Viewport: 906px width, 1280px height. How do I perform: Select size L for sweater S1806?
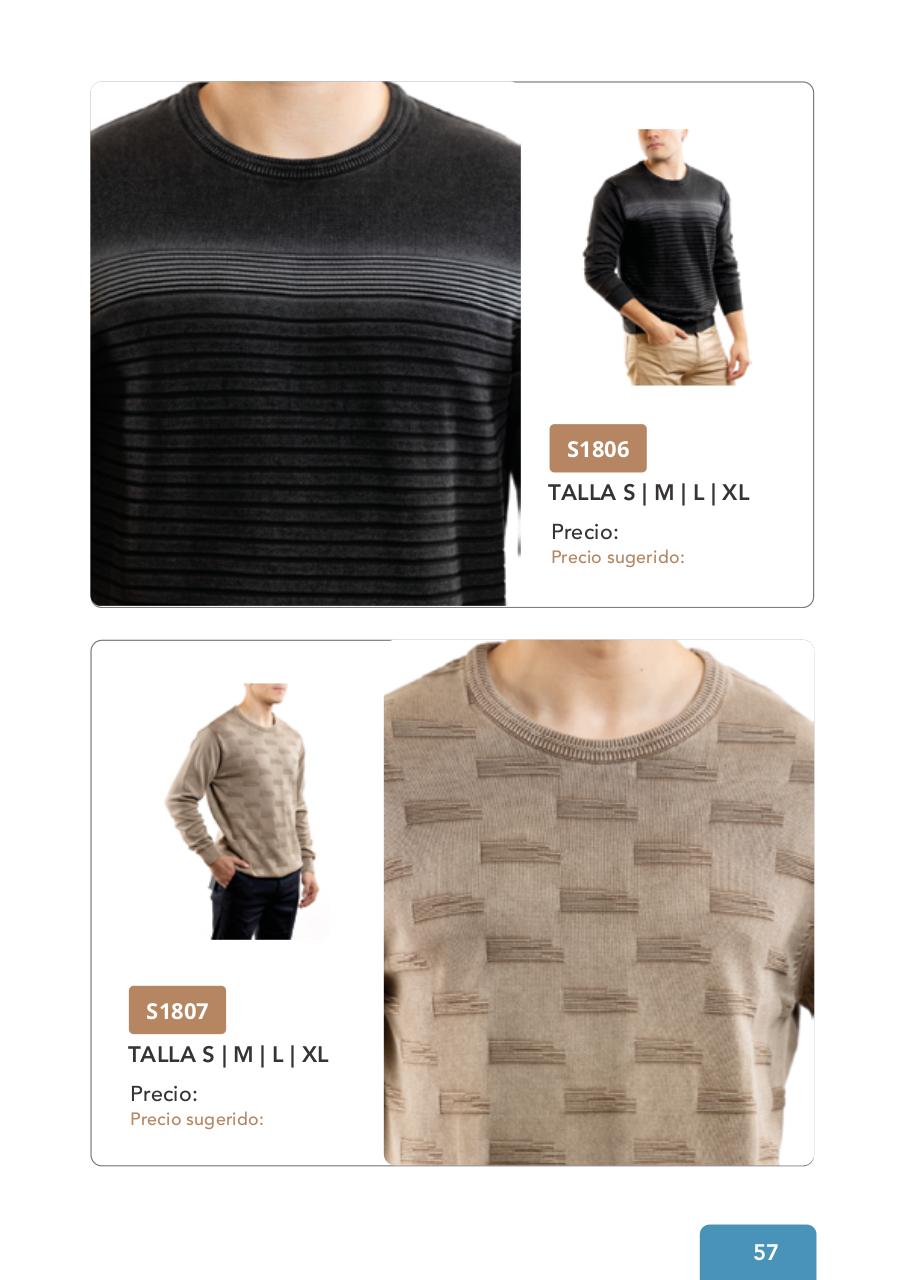pyautogui.click(x=698, y=493)
